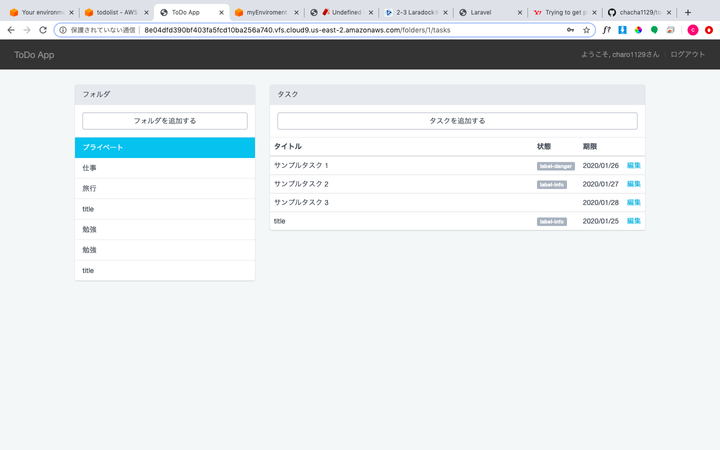
Task: Reload the page with the refresh icon
Action: (43, 30)
